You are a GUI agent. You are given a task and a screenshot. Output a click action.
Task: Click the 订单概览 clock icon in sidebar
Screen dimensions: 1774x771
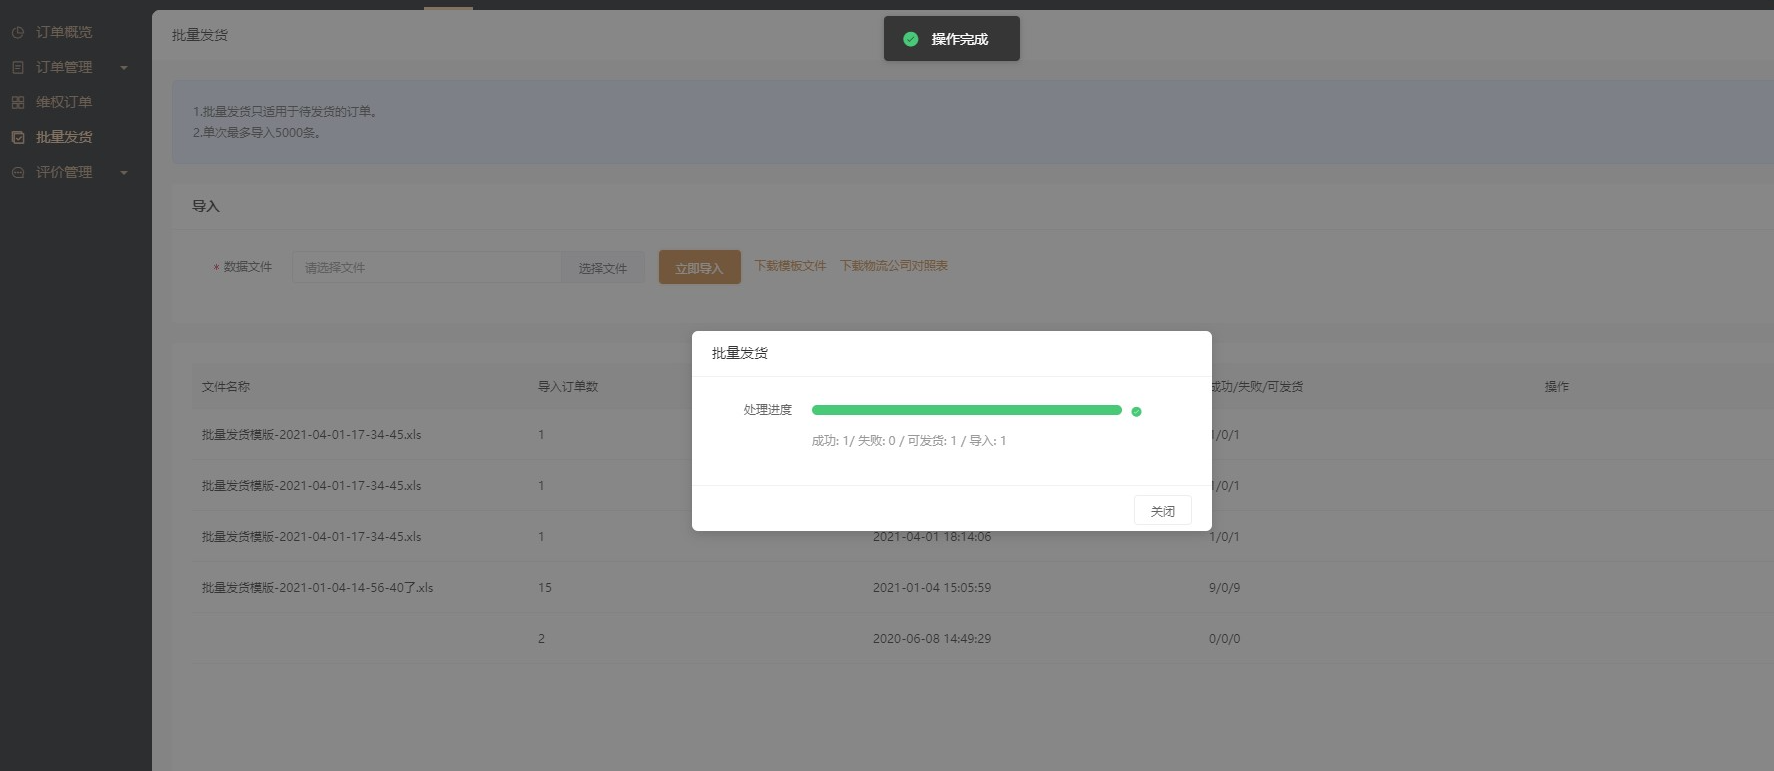click(18, 33)
